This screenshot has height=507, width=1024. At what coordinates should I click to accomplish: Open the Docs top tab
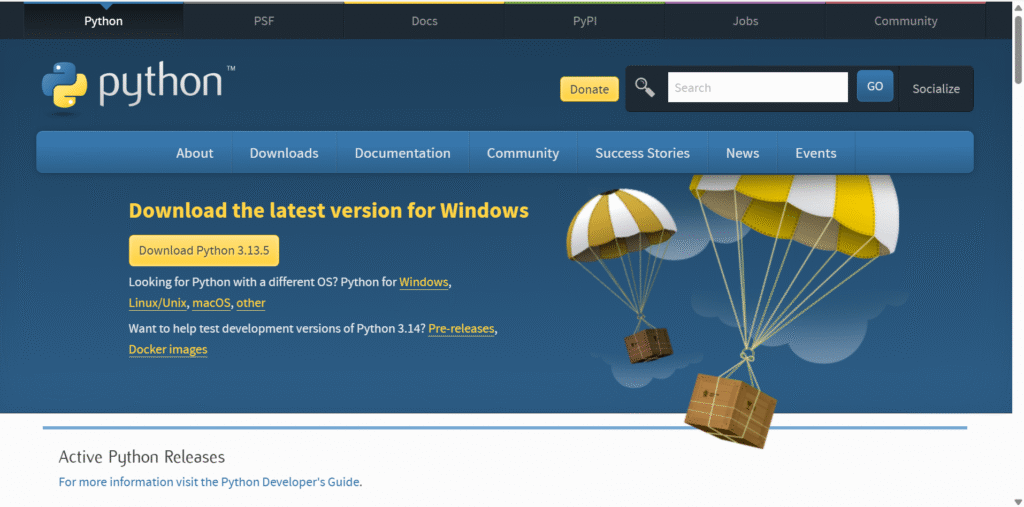[424, 21]
